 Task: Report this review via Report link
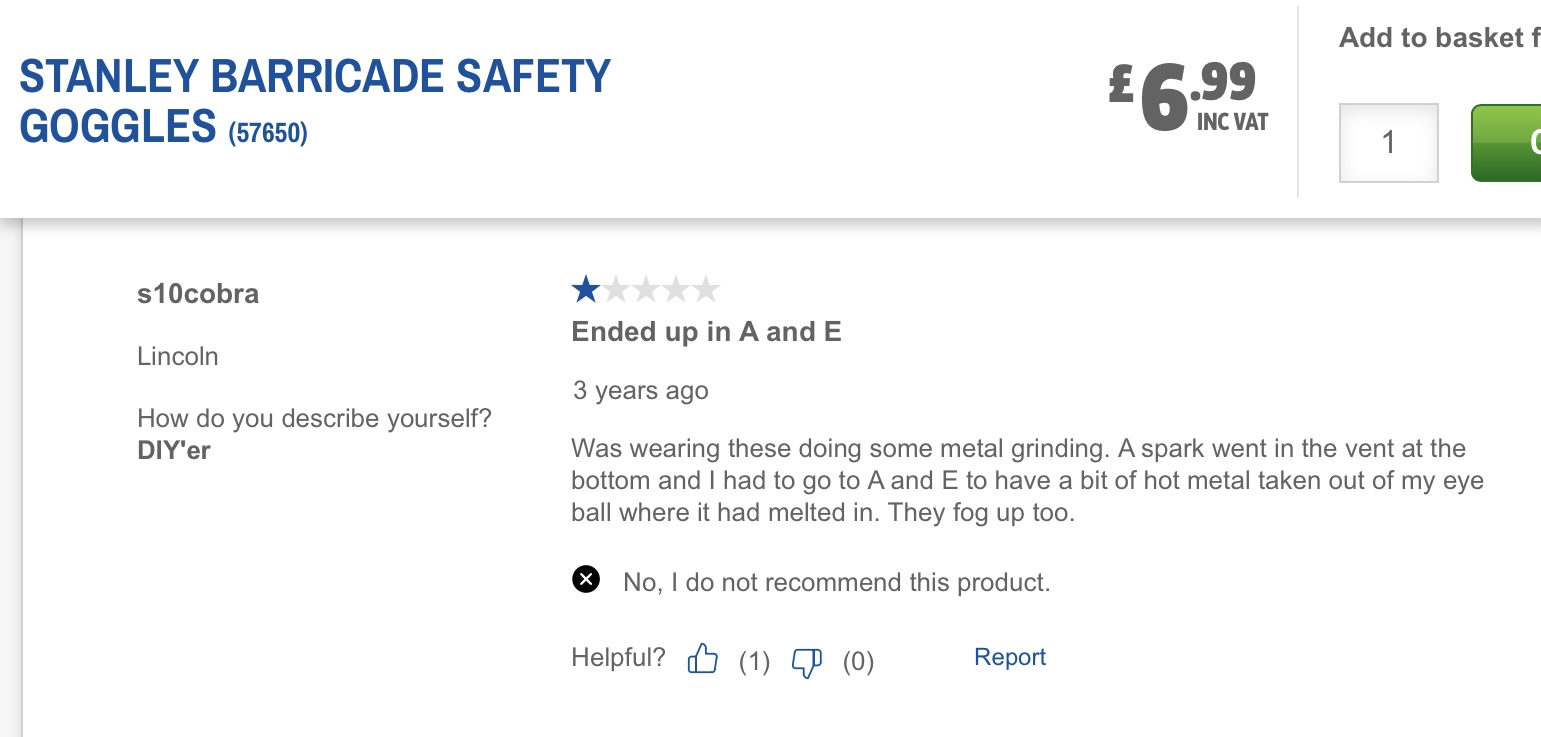(x=1010, y=657)
